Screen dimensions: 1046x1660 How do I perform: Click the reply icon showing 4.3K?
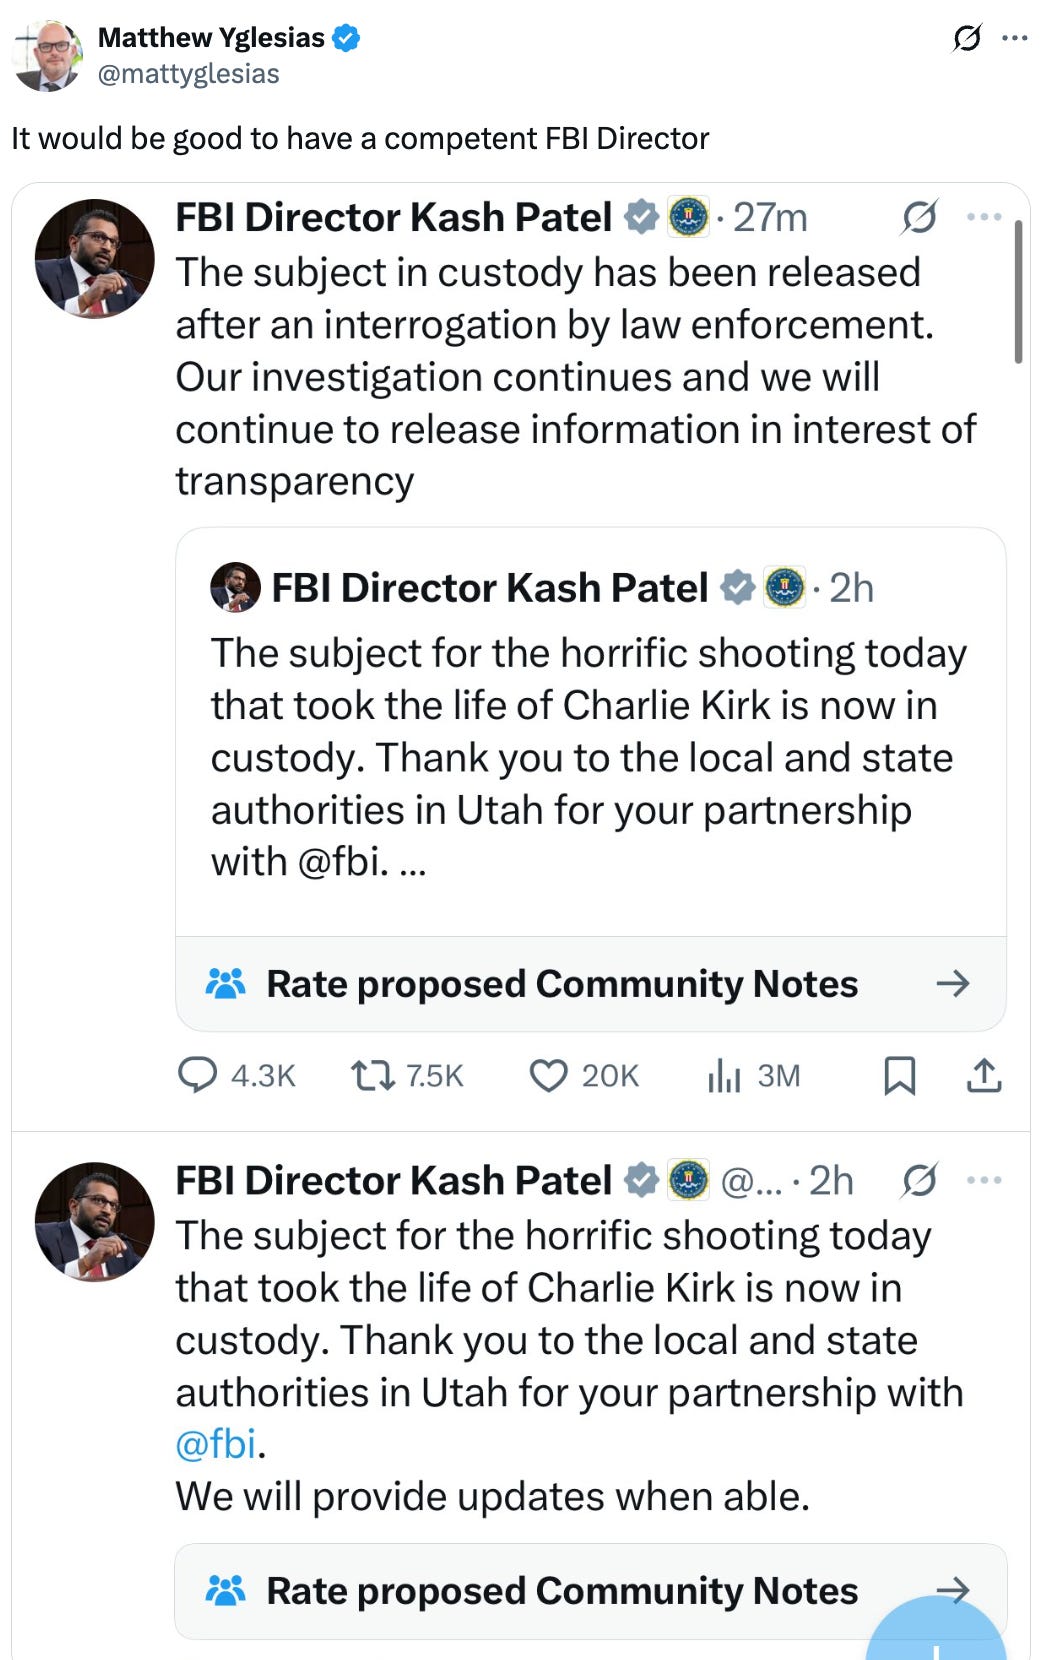197,1075
